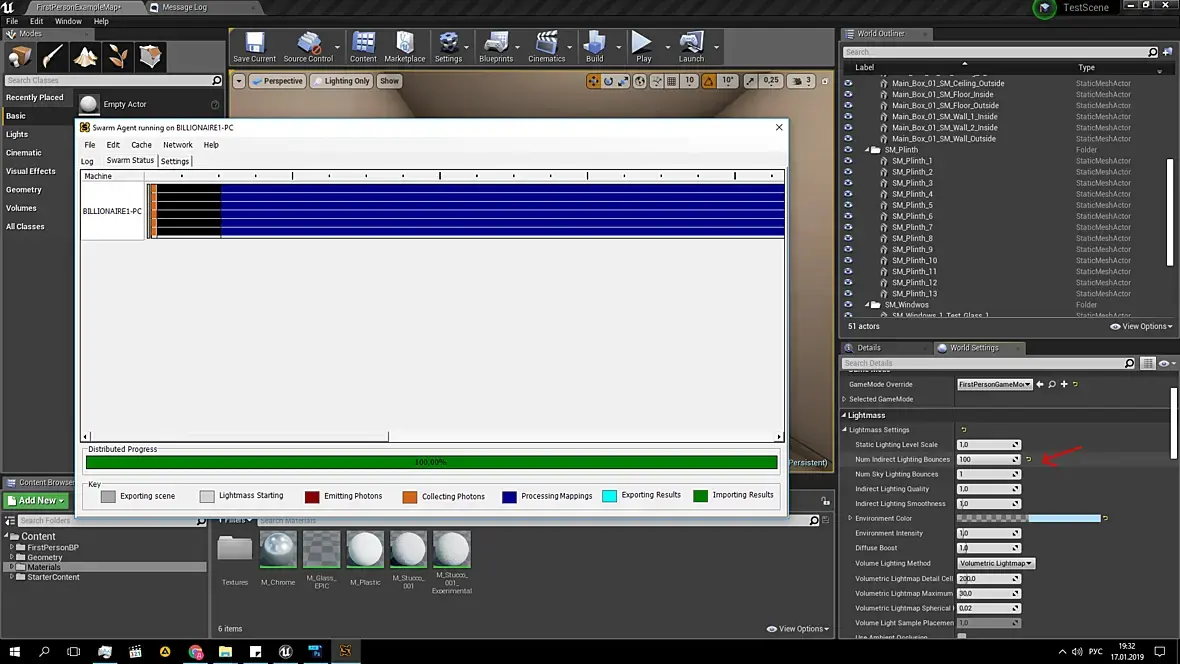Open the Content toolbar button
This screenshot has width=1180, height=664.
click(363, 47)
